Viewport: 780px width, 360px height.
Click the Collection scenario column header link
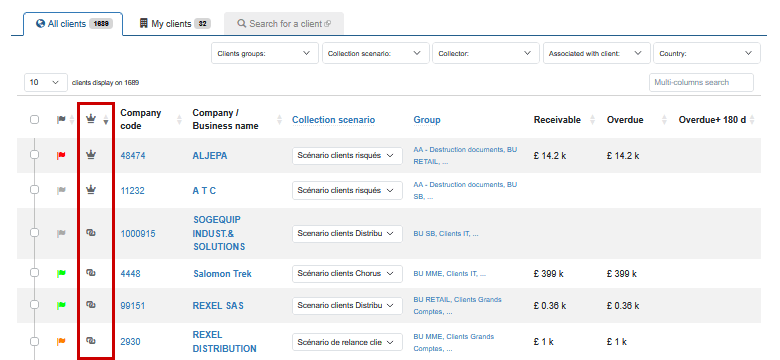click(333, 120)
